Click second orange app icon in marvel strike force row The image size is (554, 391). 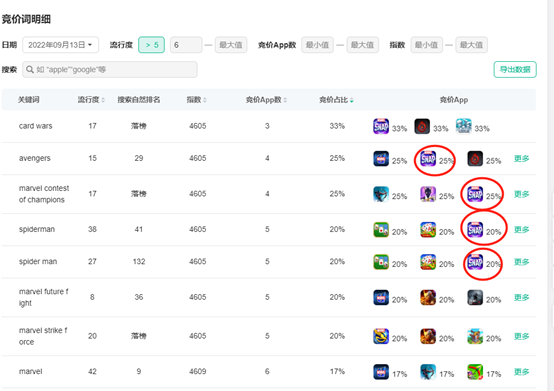(428, 336)
